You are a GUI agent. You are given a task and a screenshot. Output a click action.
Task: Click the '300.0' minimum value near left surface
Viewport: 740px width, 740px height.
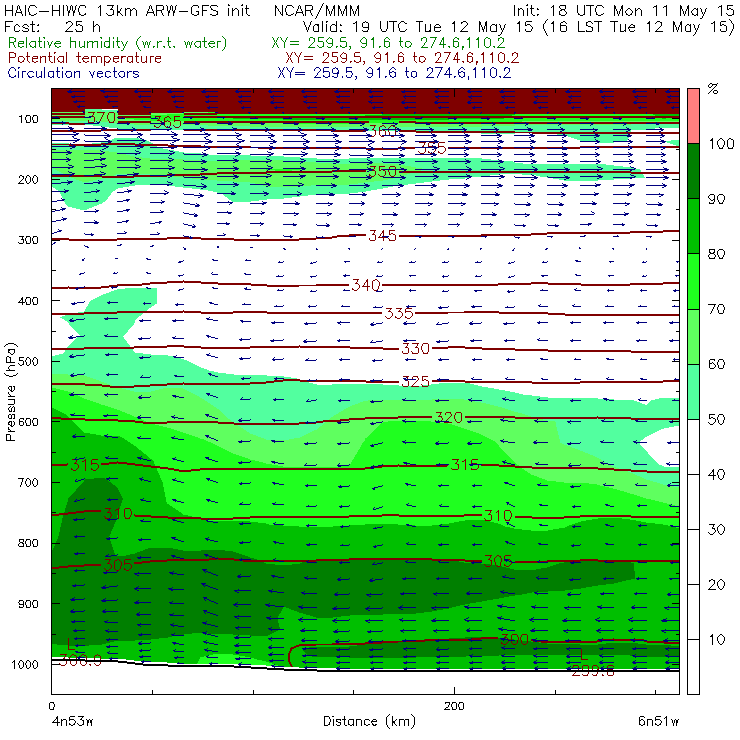click(80, 661)
